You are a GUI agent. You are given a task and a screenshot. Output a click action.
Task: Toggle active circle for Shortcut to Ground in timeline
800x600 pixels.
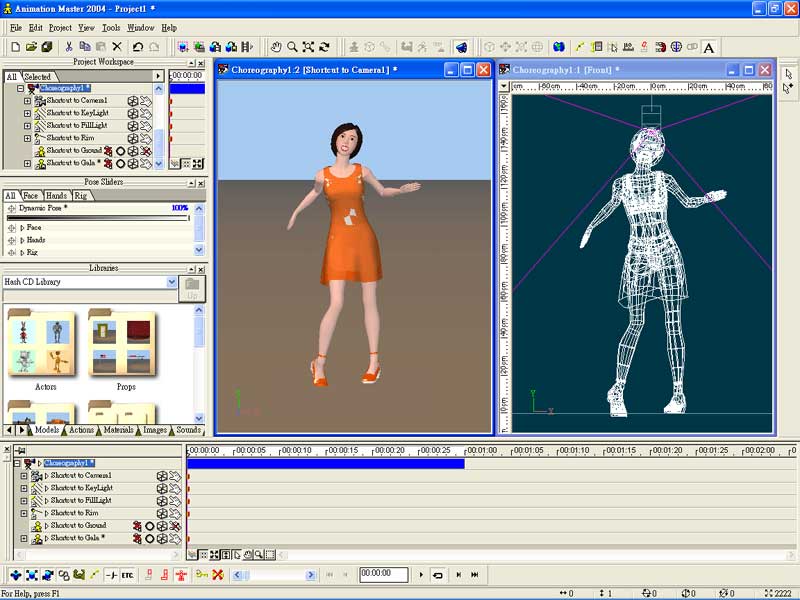[x=149, y=526]
